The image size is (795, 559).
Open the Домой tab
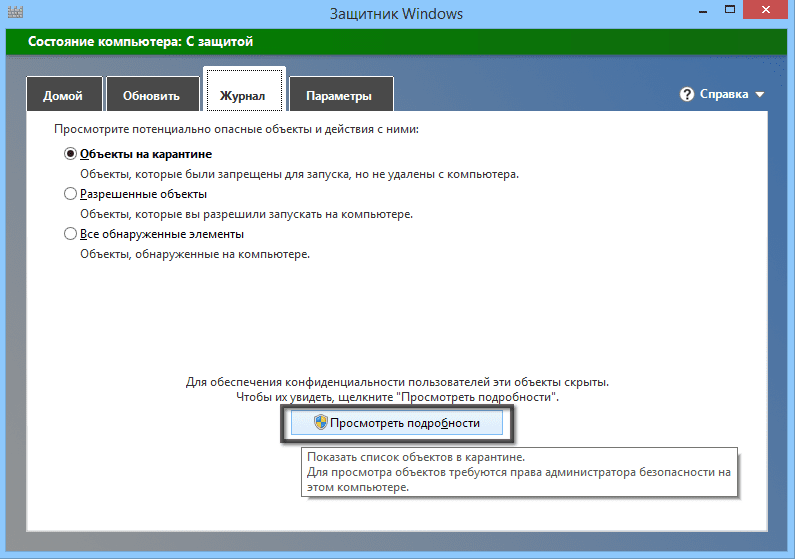pyautogui.click(x=64, y=94)
